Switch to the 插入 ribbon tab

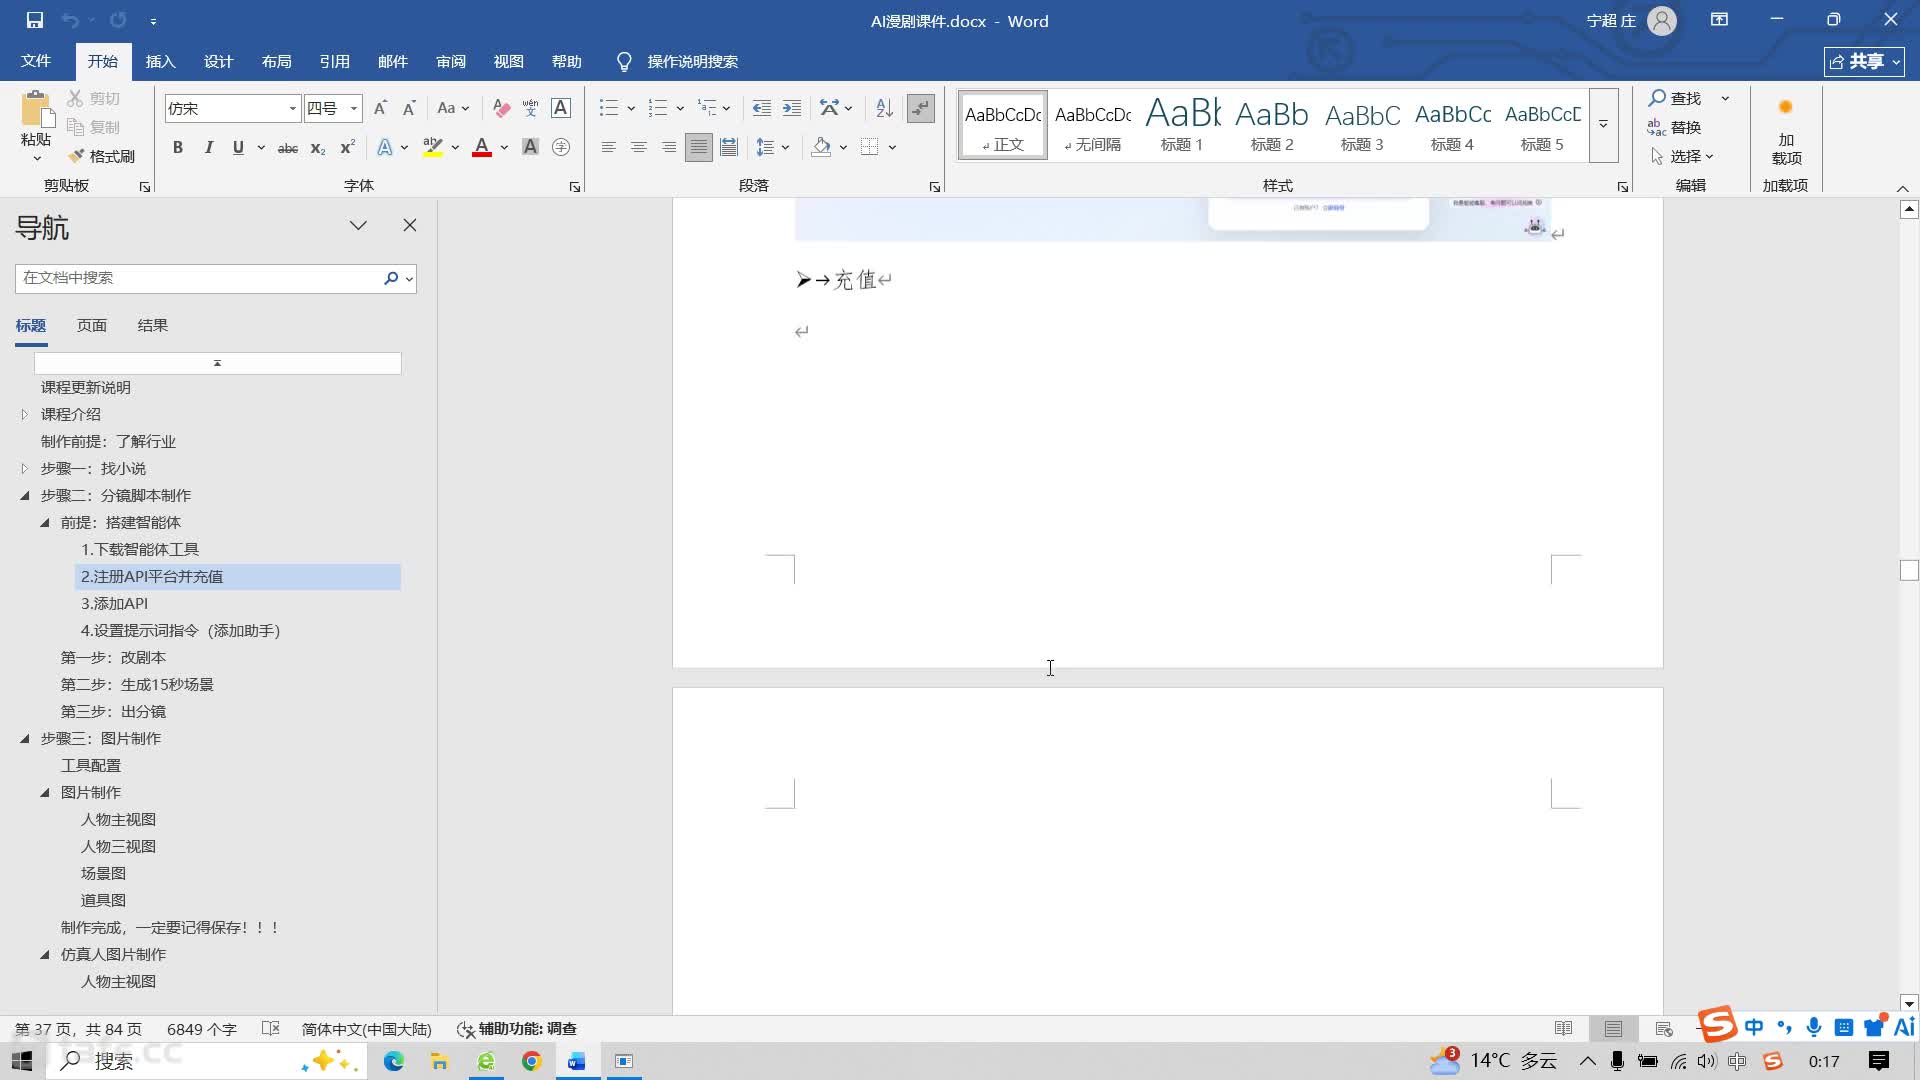pyautogui.click(x=160, y=61)
